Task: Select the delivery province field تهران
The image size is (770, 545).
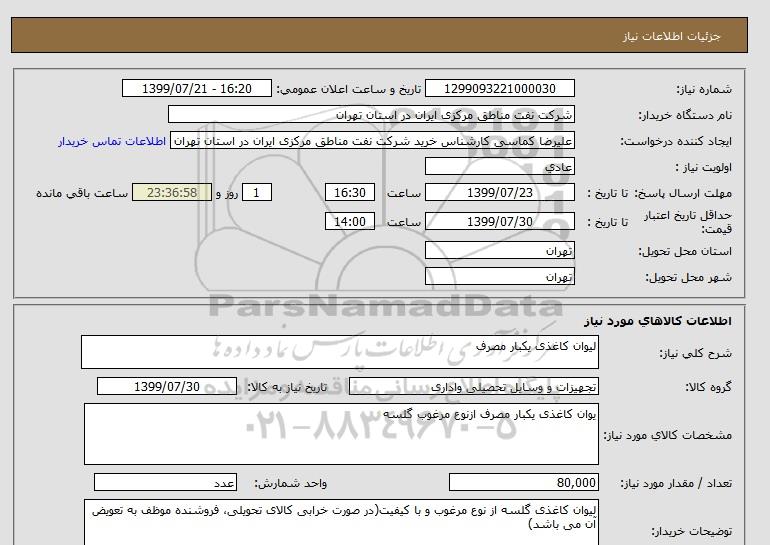Action: click(499, 250)
